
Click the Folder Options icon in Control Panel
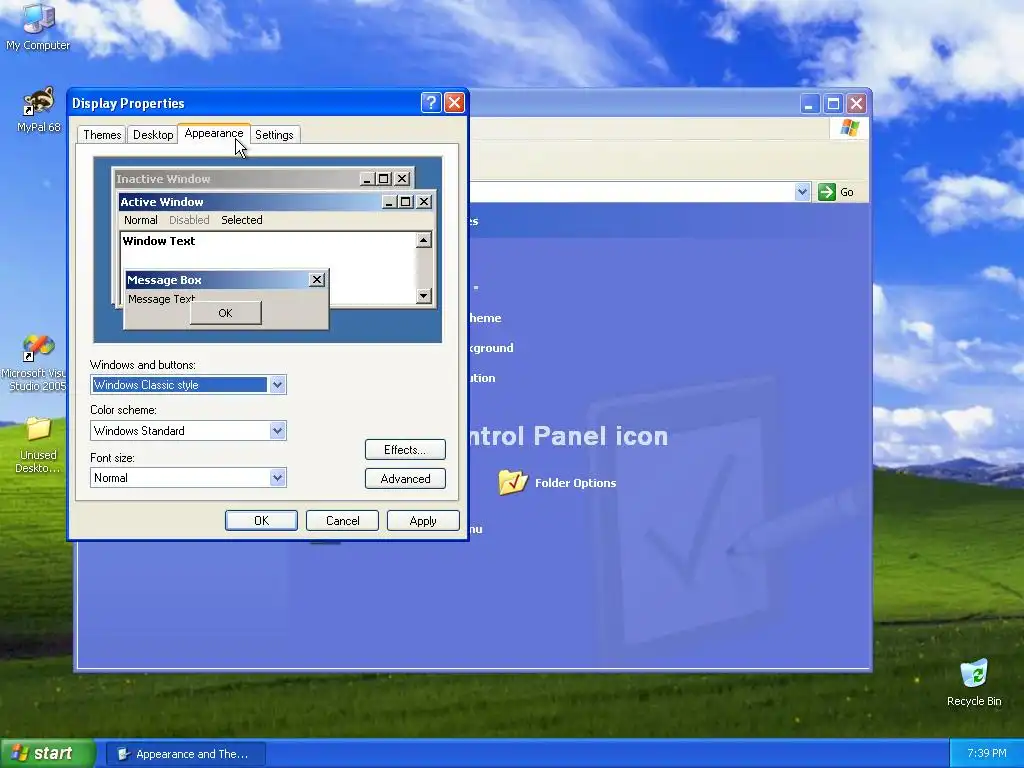coord(513,482)
